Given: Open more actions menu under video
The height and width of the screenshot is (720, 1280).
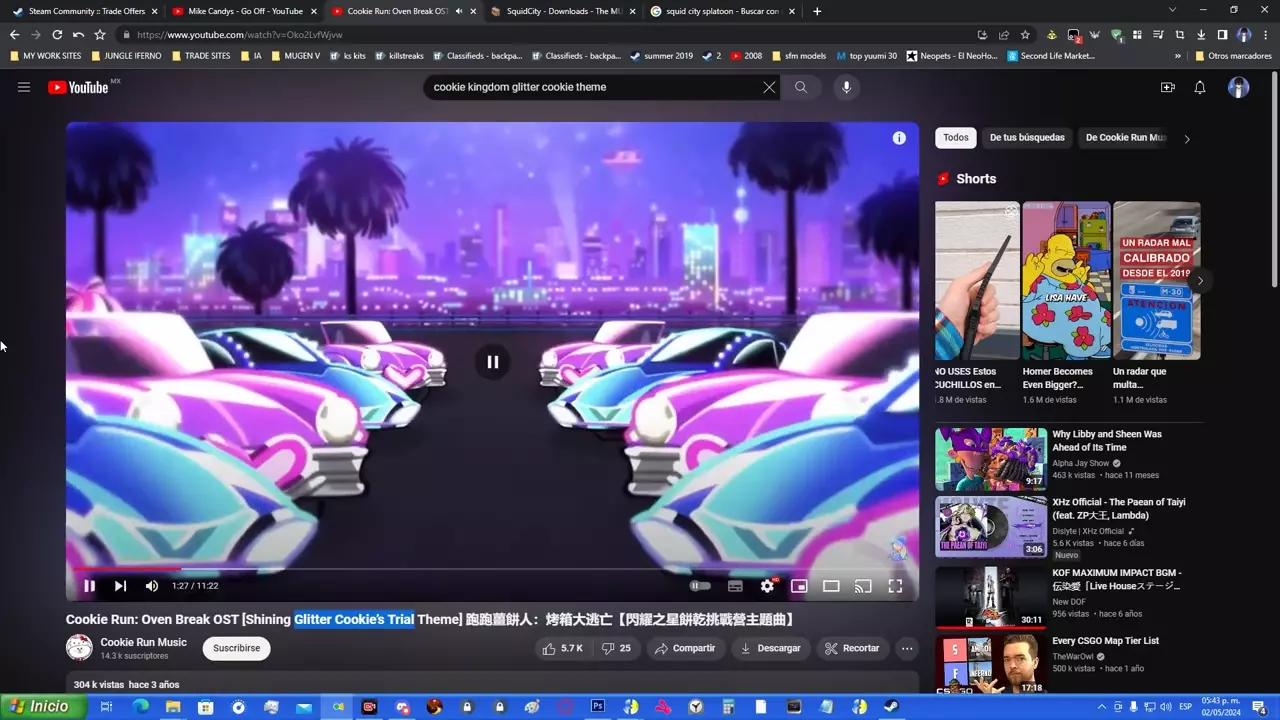Looking at the screenshot, I should pos(907,648).
